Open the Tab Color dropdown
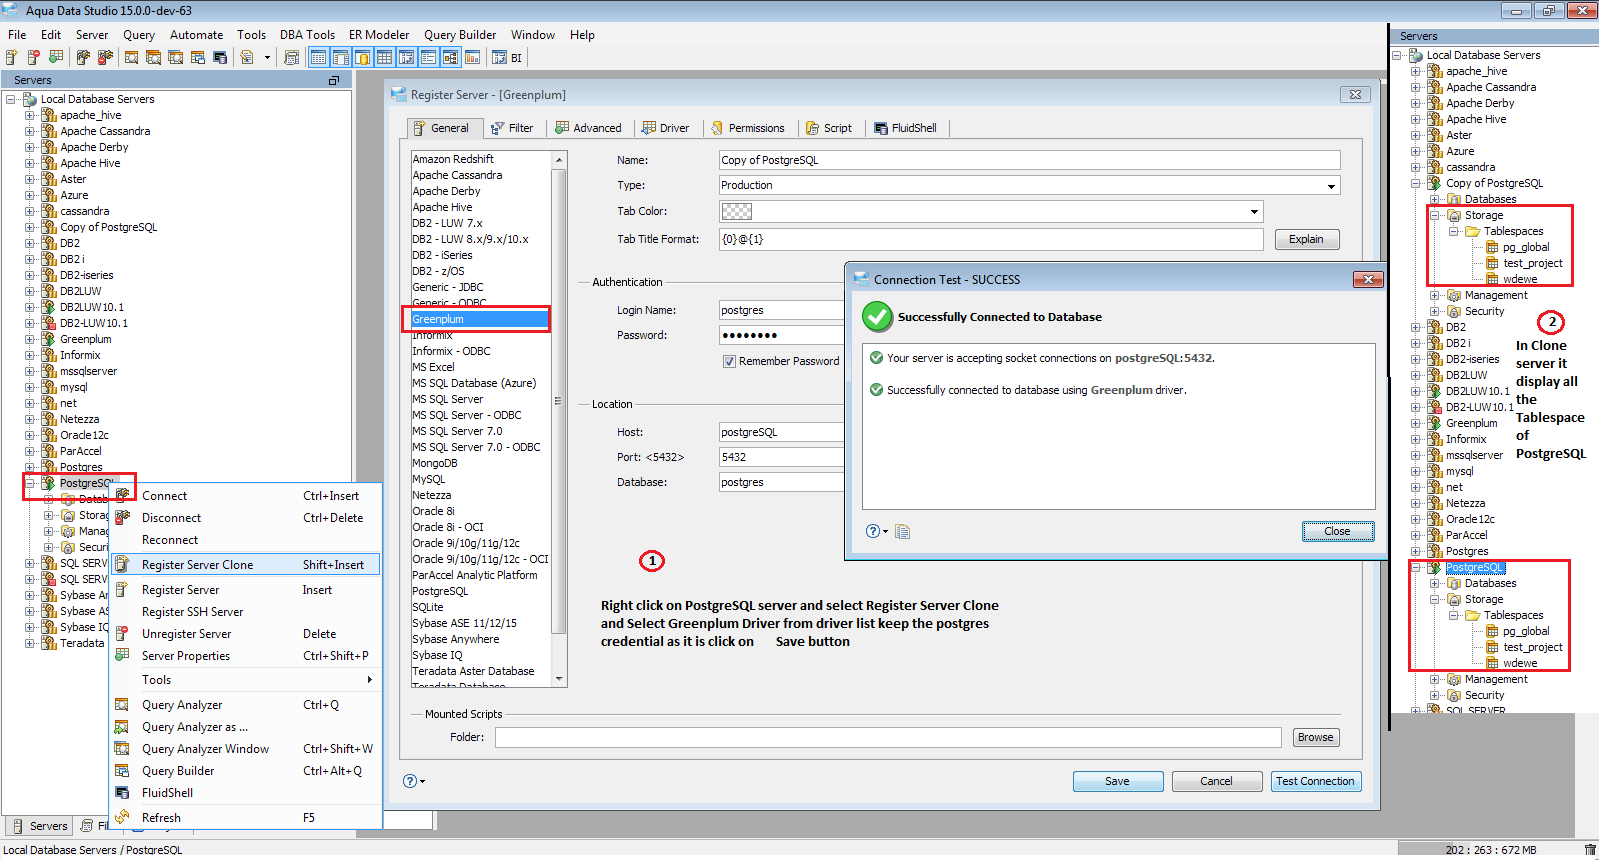This screenshot has width=1599, height=860. tap(1254, 212)
